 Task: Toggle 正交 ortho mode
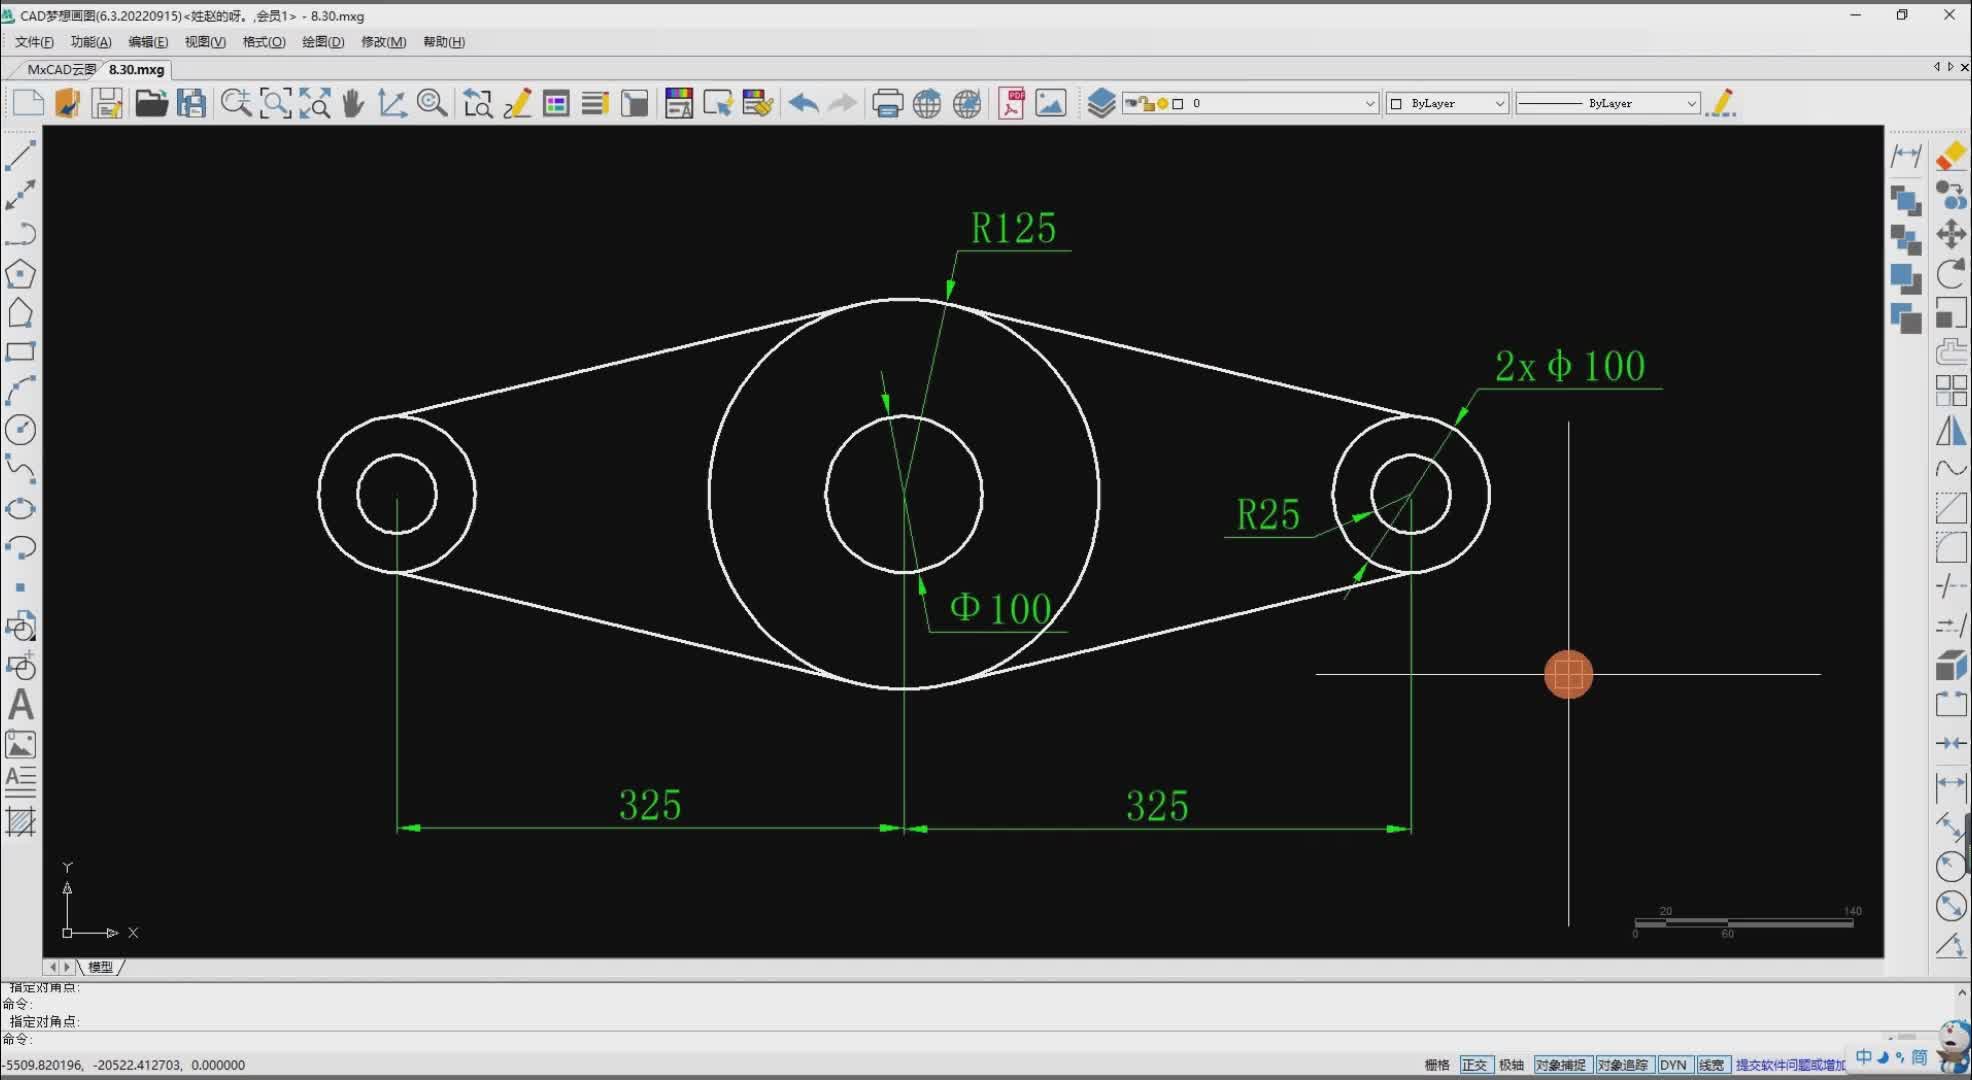1475,1065
